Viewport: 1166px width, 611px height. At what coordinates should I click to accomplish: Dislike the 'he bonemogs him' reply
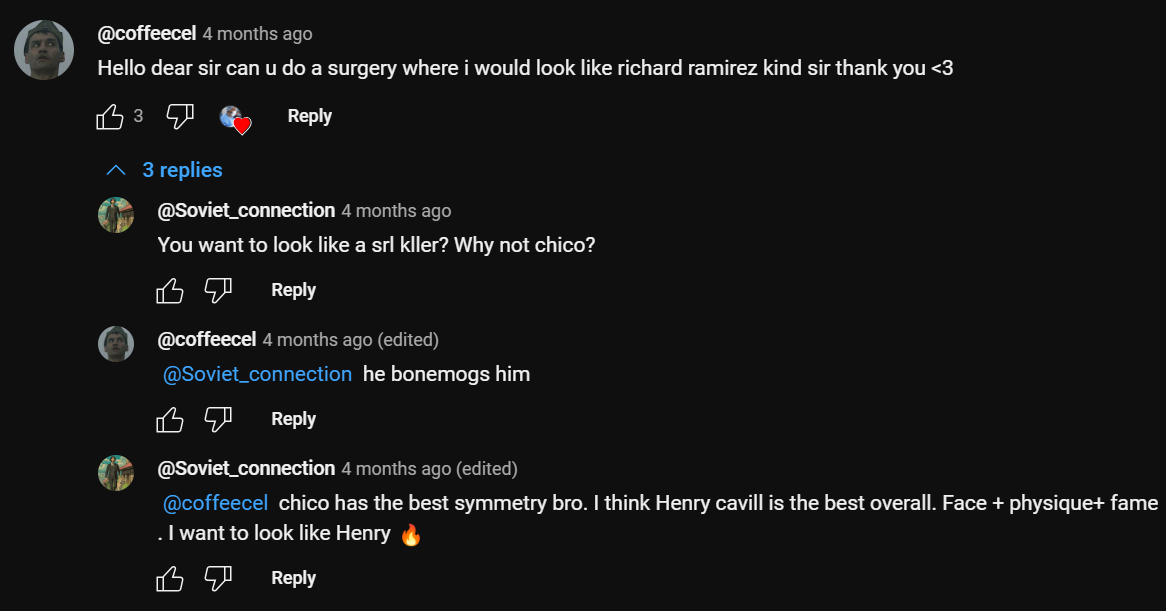[218, 420]
